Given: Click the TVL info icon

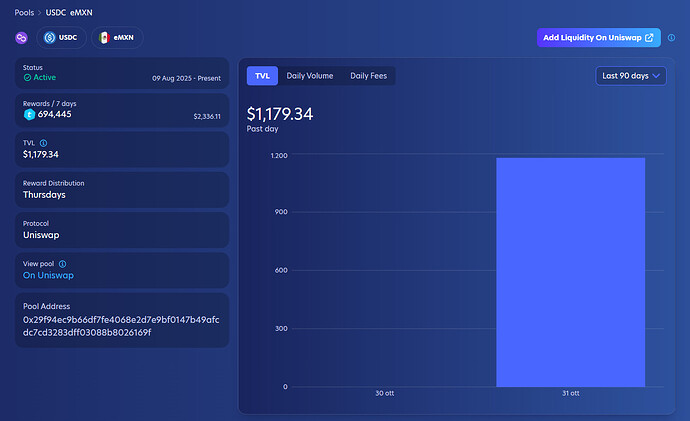Looking at the screenshot, I should point(43,143).
